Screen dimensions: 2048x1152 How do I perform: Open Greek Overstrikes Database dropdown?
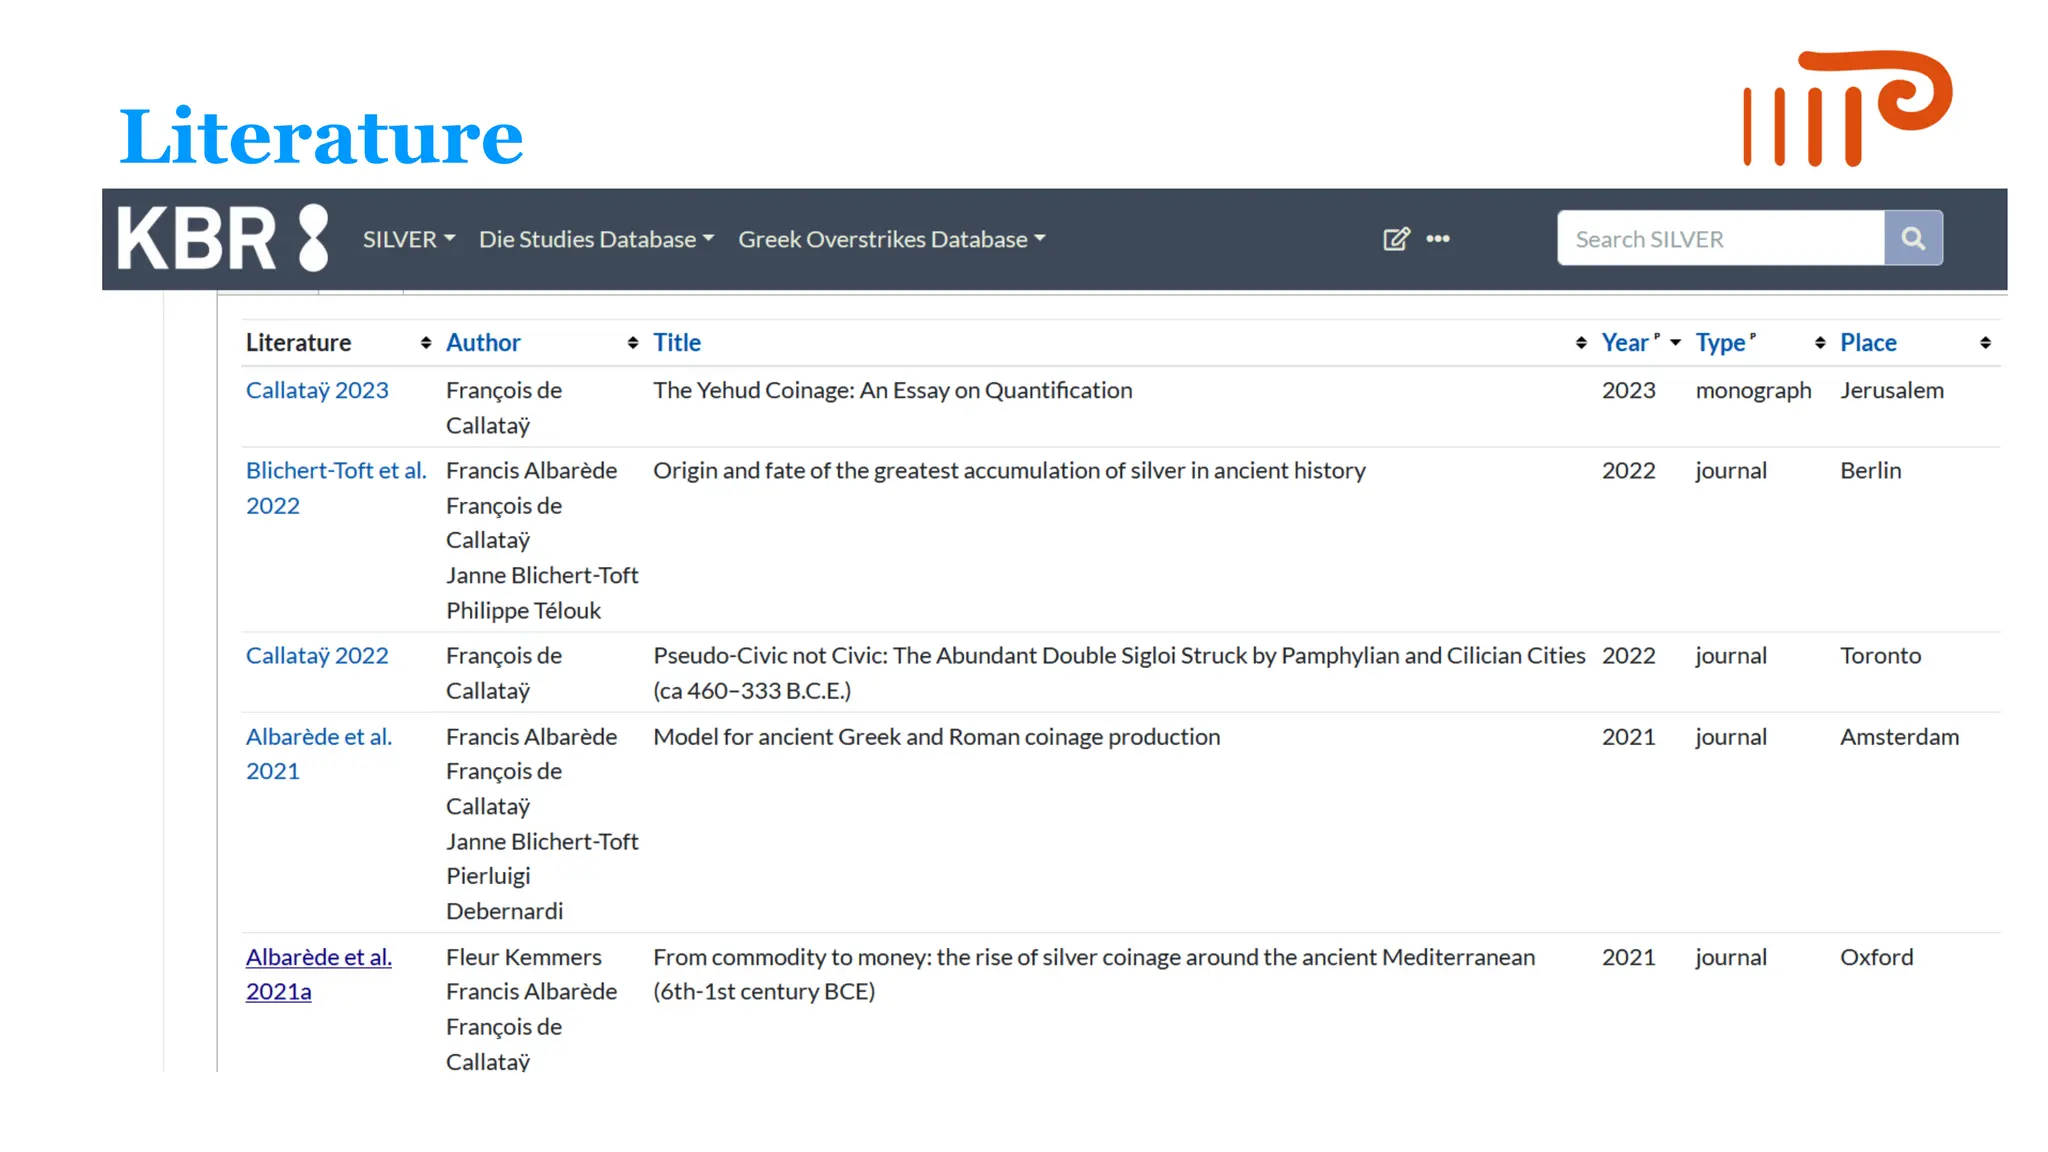click(x=891, y=239)
